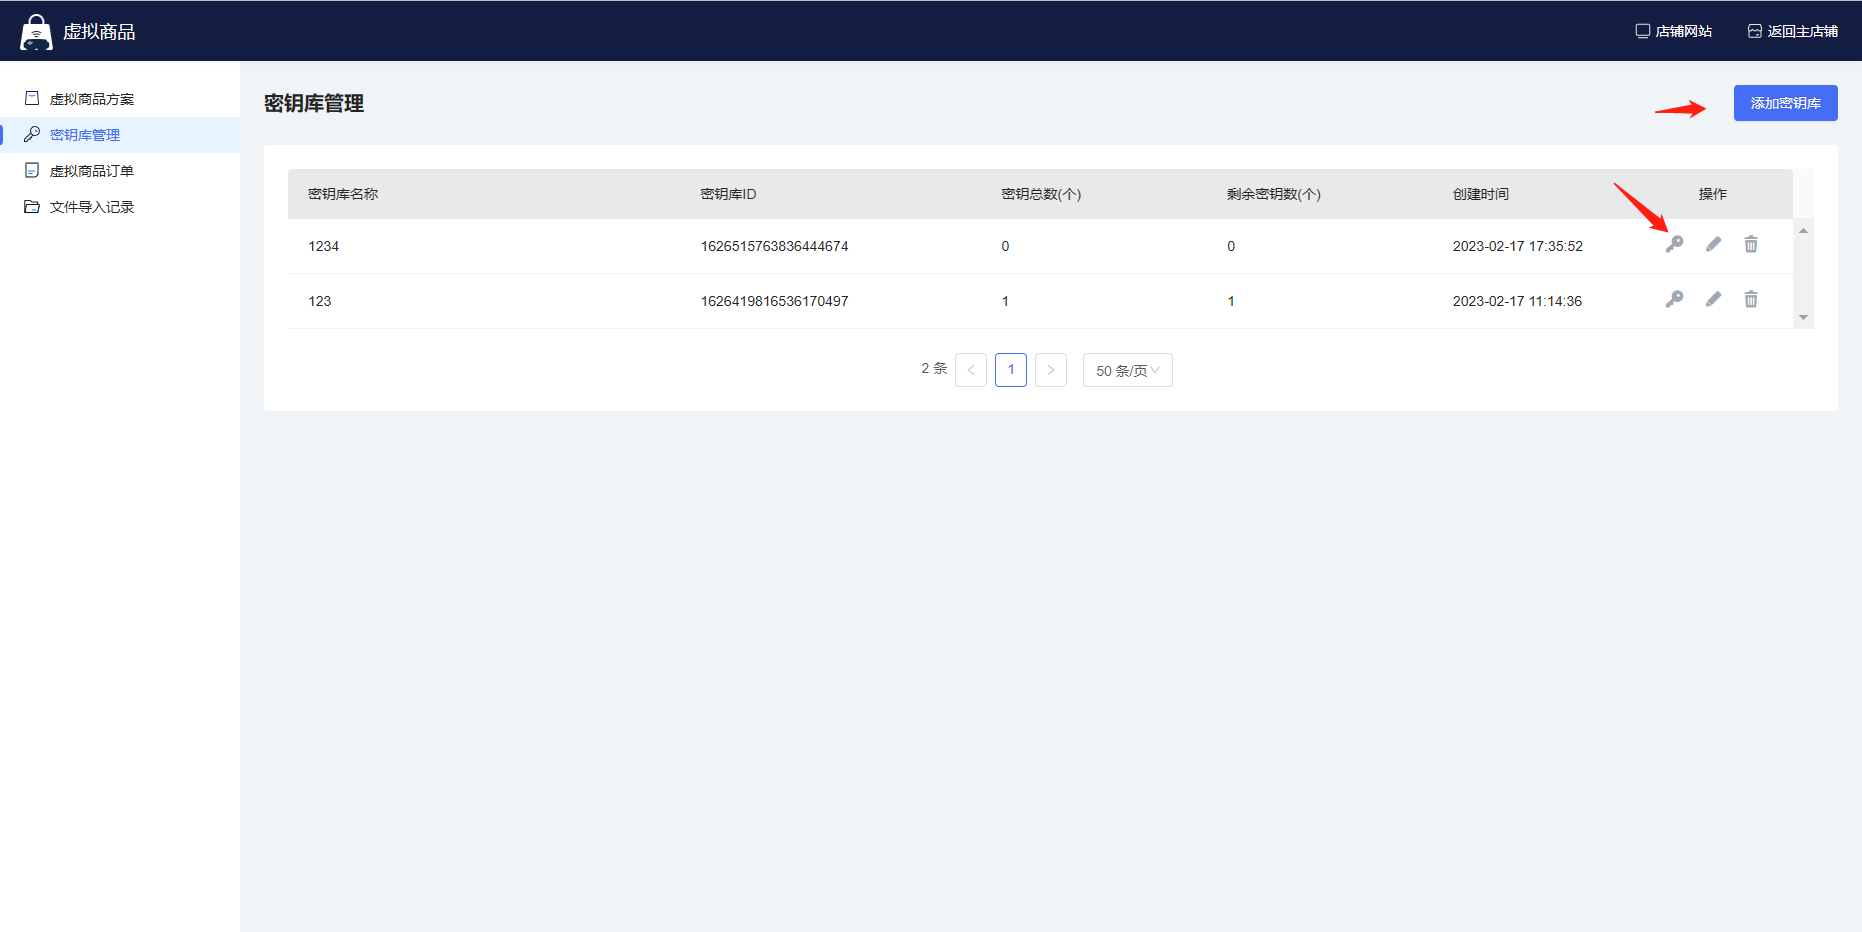This screenshot has height=932, width=1862.
Task: Click the 添加密钥库 button
Action: click(x=1785, y=103)
